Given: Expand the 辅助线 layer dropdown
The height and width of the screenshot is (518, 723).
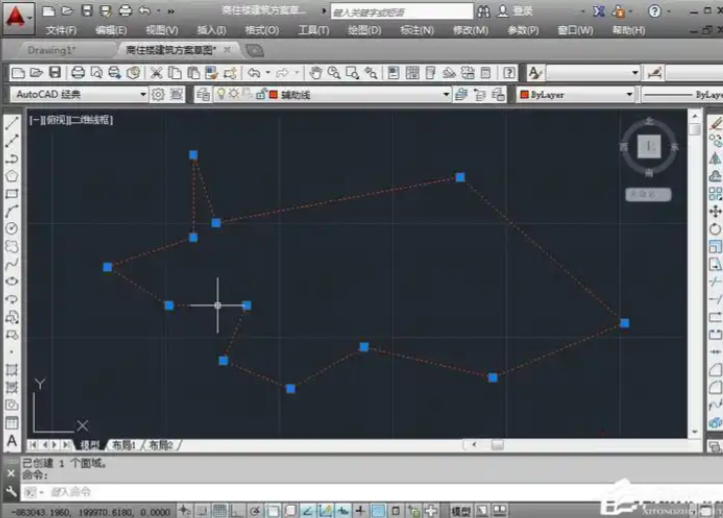Looking at the screenshot, I should 446,94.
